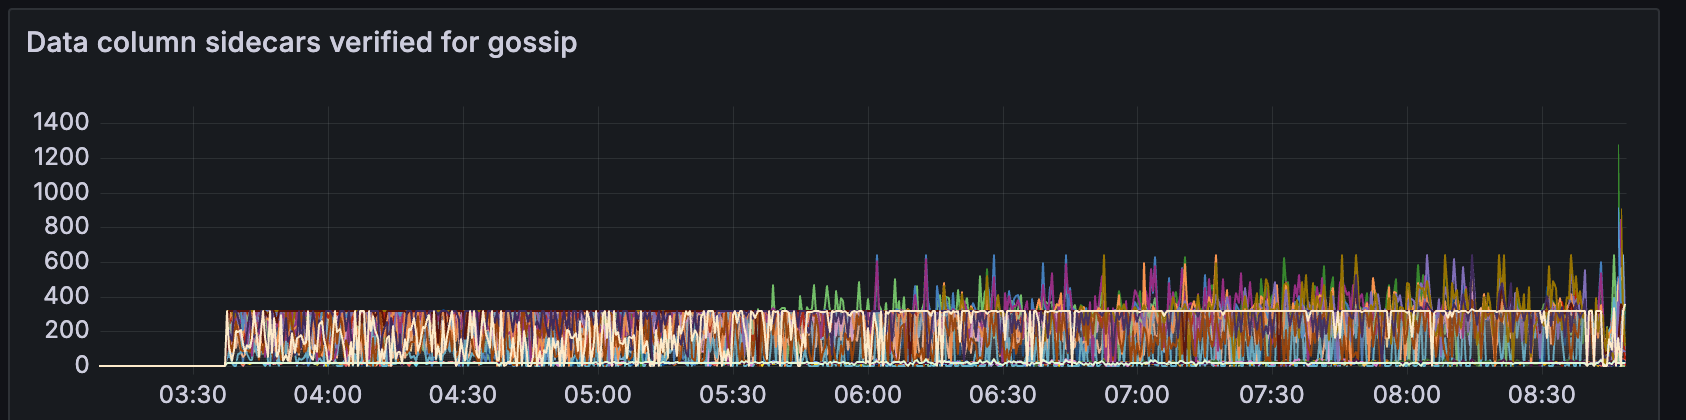Click the 1400 value on the y-axis
Viewport: 1686px width, 420px height.
pos(61,122)
